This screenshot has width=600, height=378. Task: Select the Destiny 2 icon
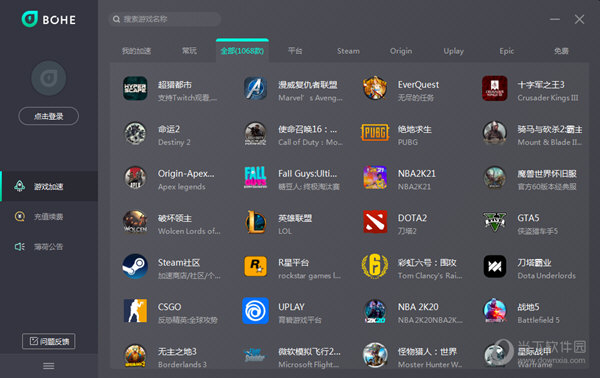(x=135, y=133)
